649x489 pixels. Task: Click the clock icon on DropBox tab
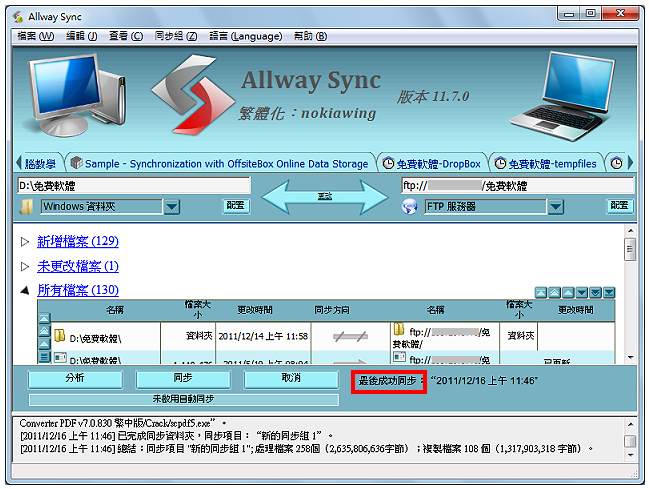point(388,163)
